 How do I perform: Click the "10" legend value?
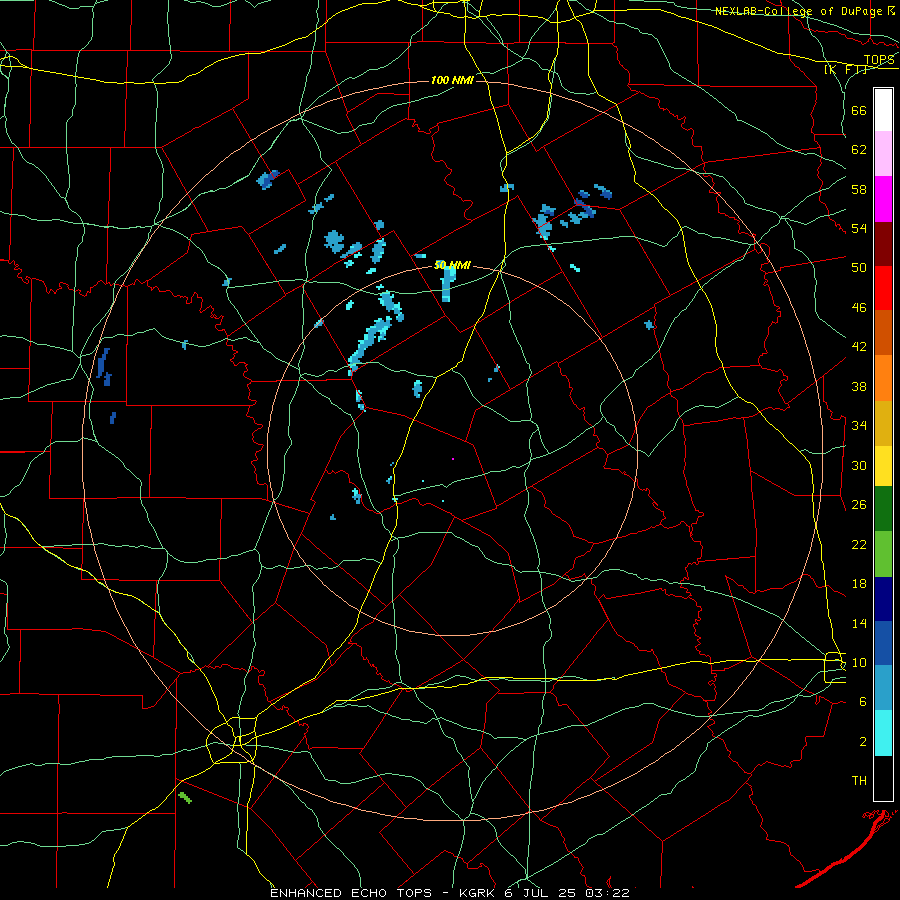(859, 662)
